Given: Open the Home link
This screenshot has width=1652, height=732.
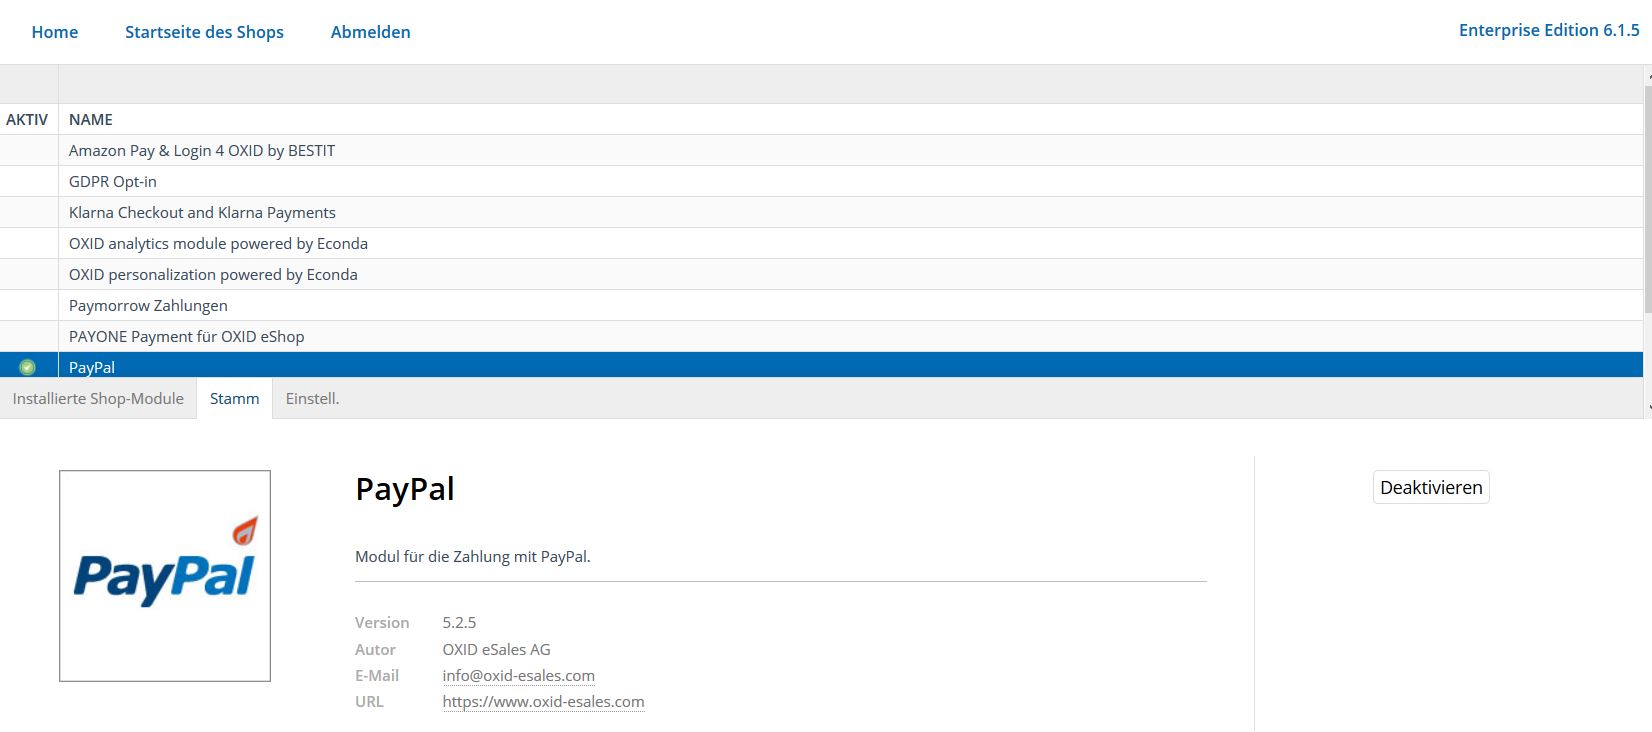Looking at the screenshot, I should (x=55, y=32).
